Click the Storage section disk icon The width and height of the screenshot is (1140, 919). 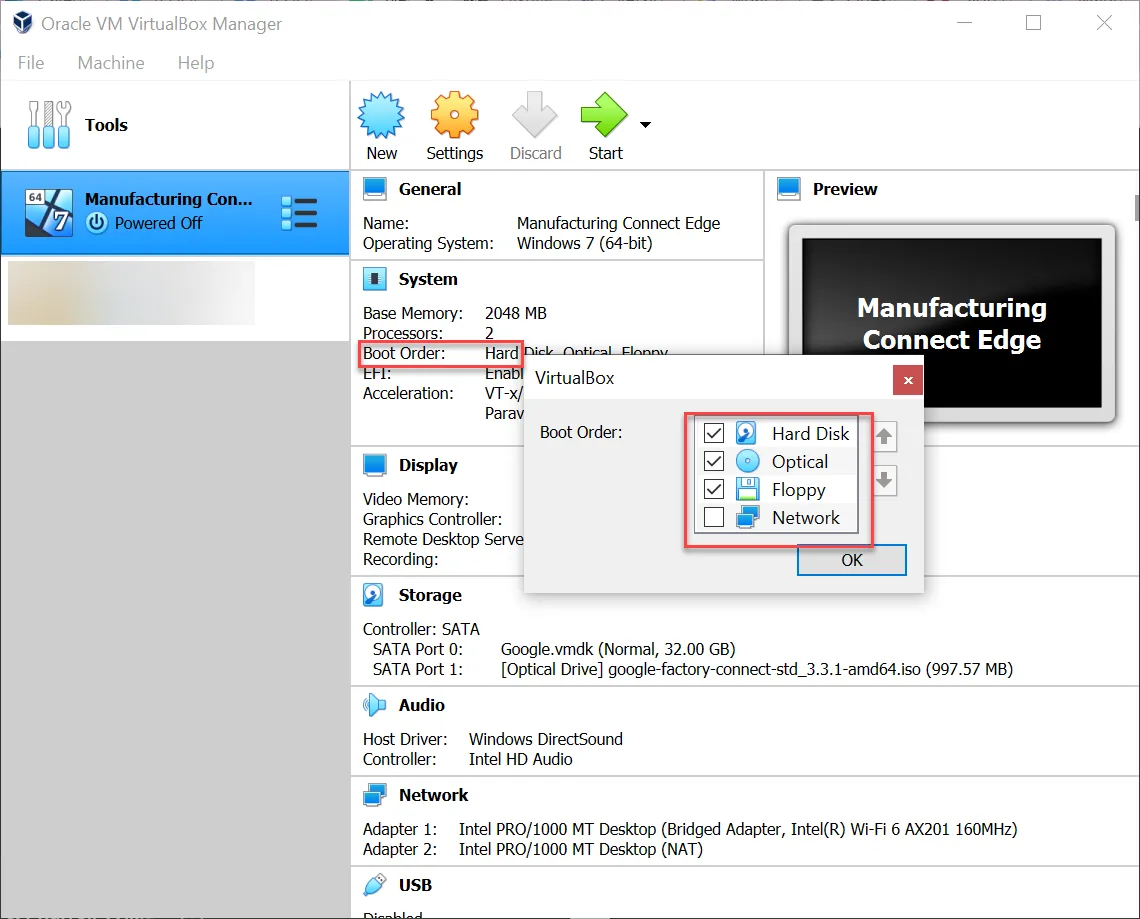[x=373, y=595]
